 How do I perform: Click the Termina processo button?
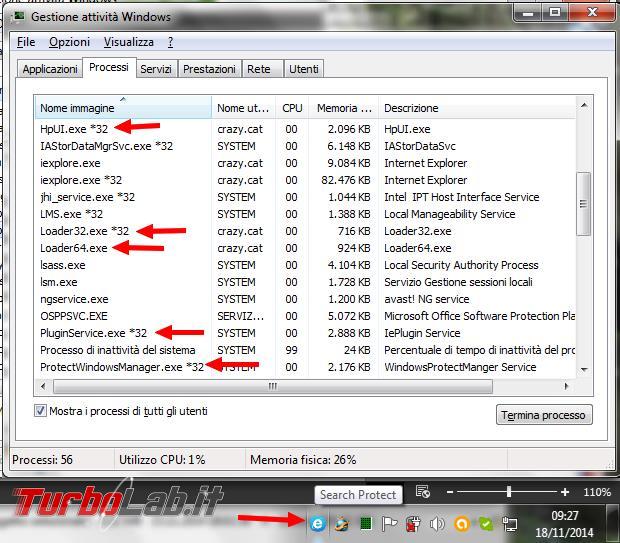544,415
